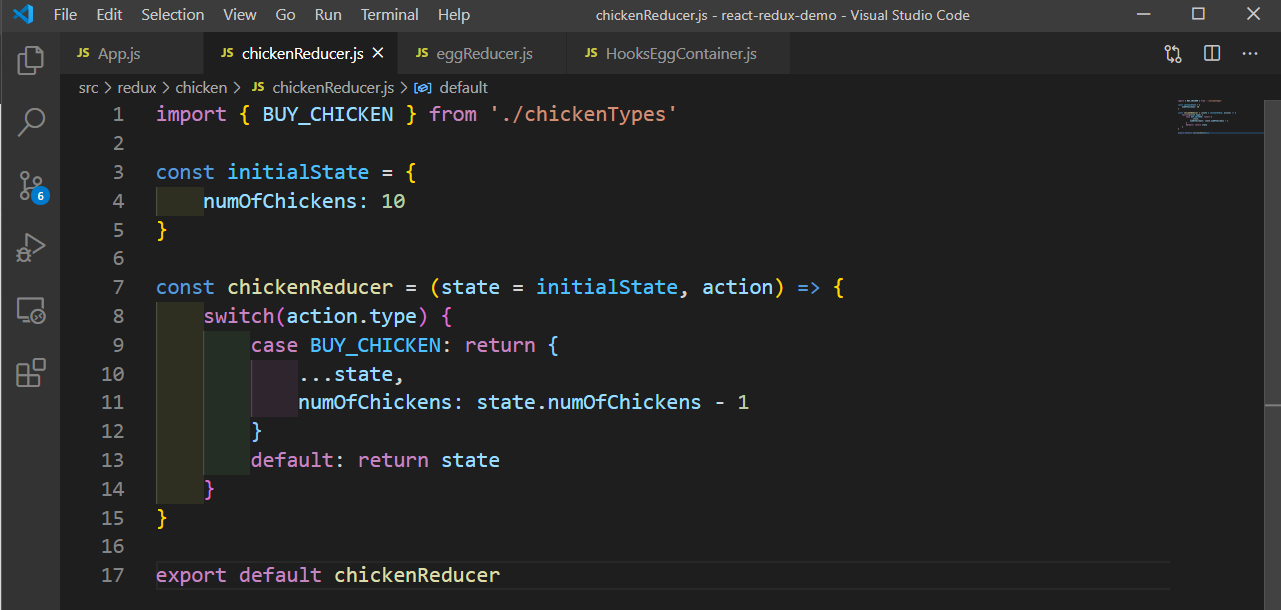Click initialState on line 3
1281x610 pixels.
point(298,172)
